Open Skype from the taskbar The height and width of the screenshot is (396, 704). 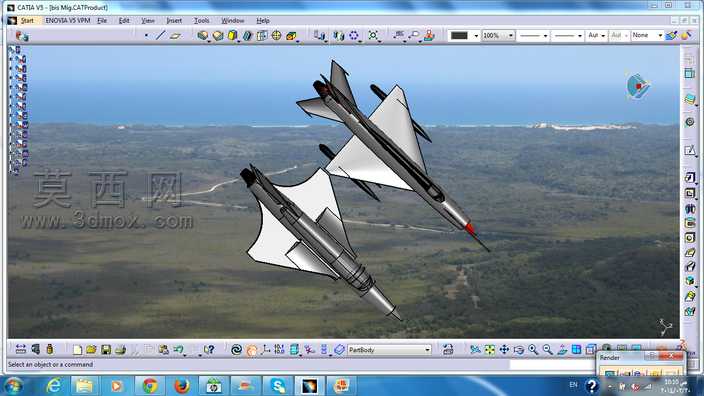tap(277, 386)
